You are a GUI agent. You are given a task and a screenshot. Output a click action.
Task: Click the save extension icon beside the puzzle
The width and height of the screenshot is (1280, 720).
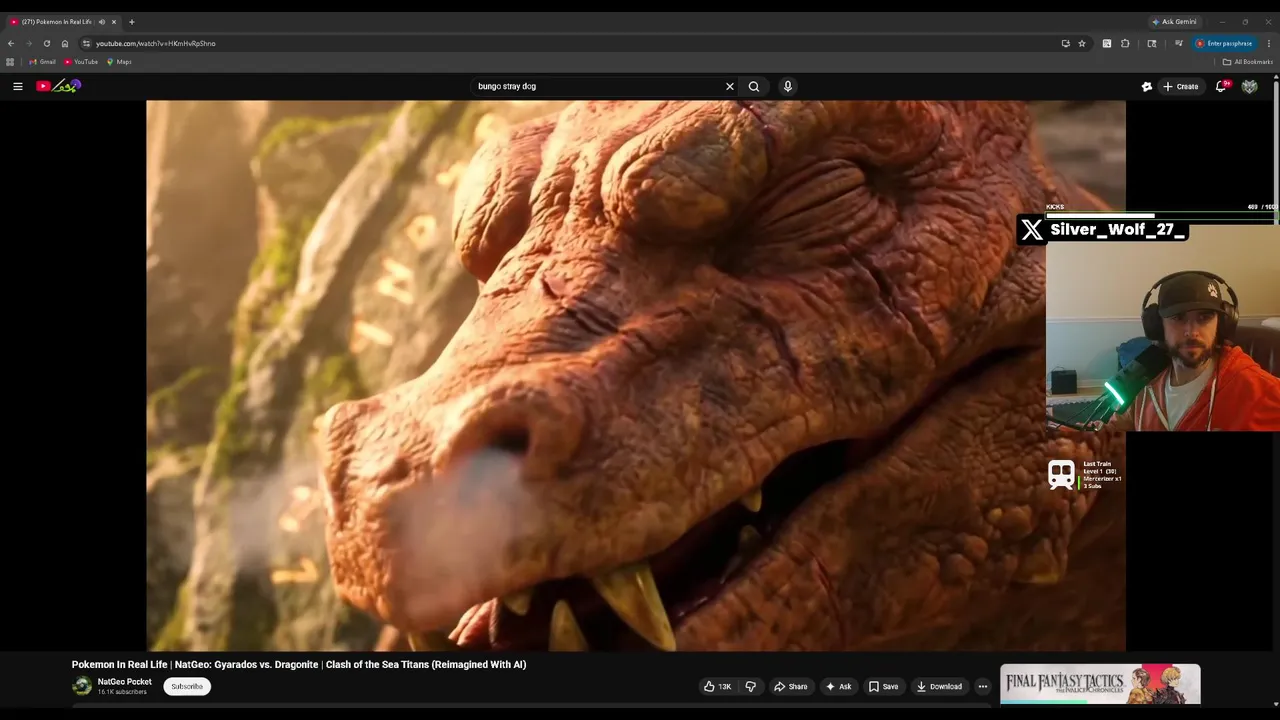pyautogui.click(x=1107, y=43)
